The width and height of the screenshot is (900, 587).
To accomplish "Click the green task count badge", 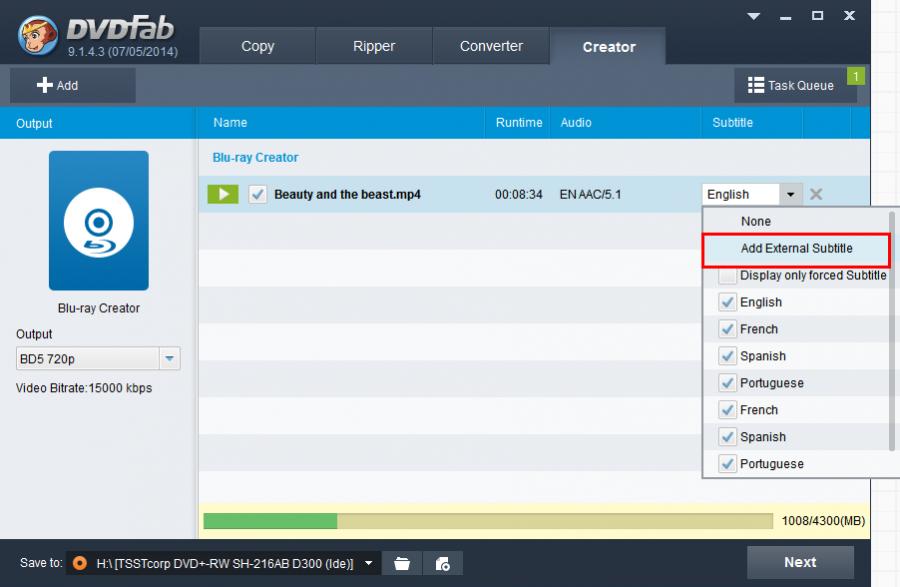I will (855, 76).
